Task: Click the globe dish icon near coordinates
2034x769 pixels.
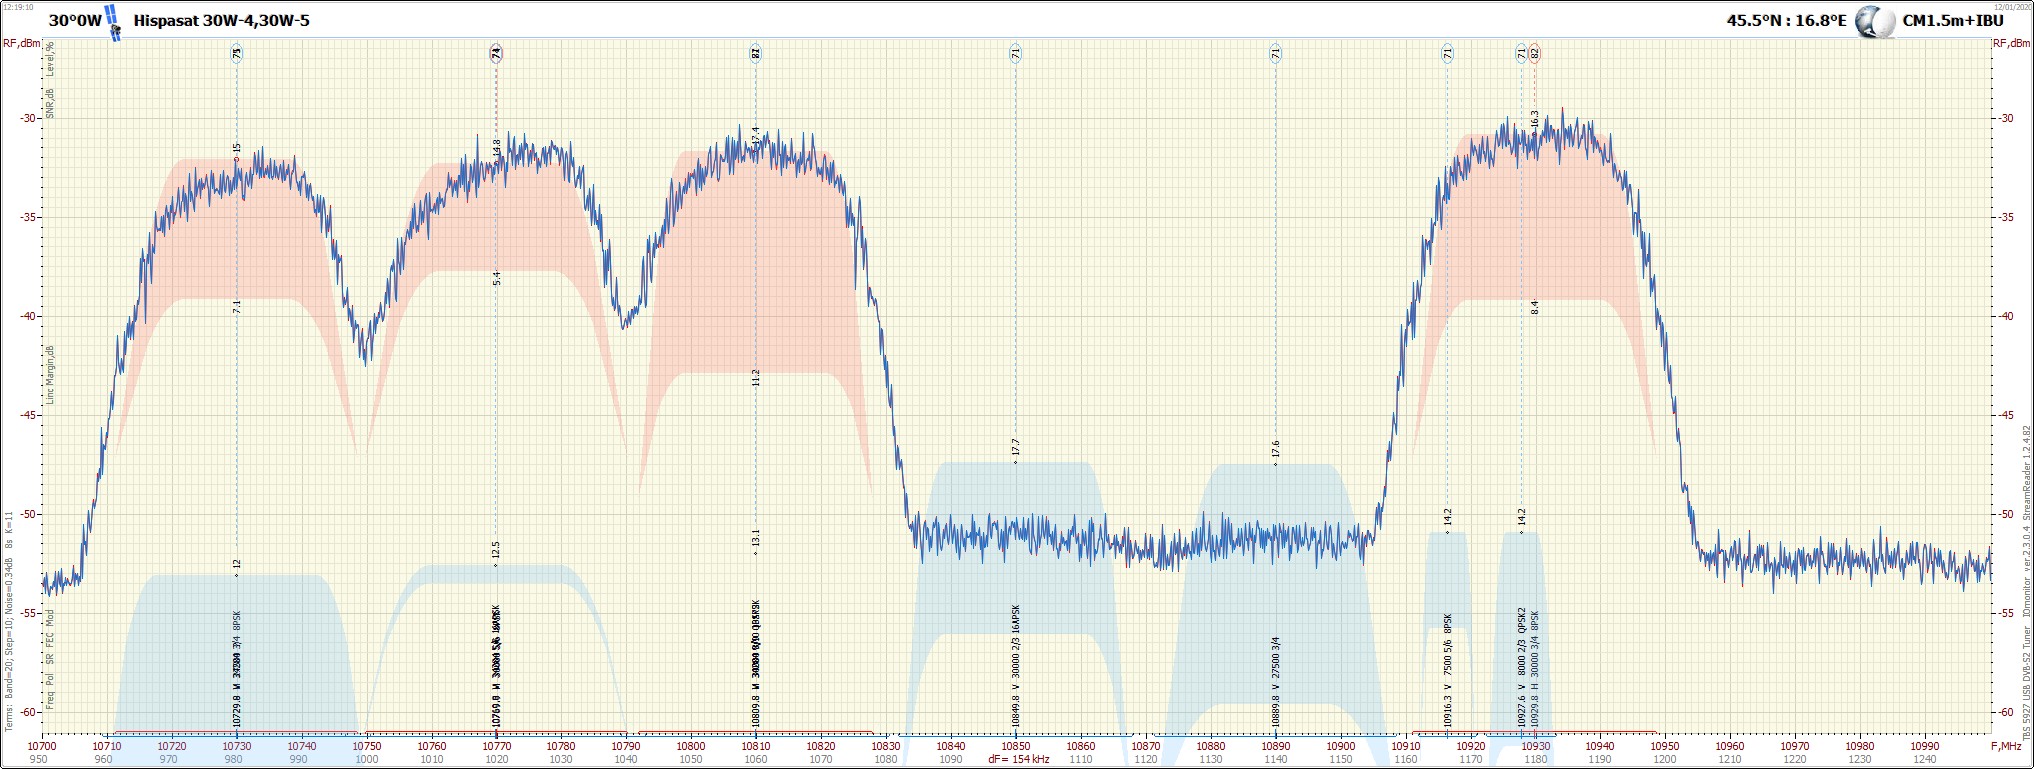Action: tap(1875, 22)
